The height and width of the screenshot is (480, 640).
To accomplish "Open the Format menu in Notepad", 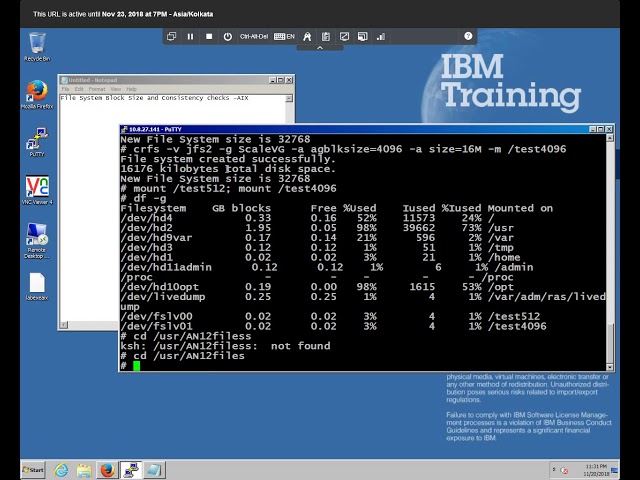I will 97,89.
